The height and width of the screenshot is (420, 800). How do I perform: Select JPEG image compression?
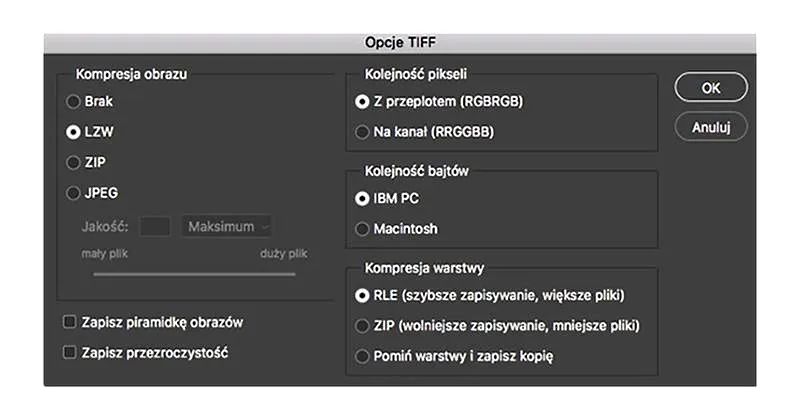click(73, 193)
